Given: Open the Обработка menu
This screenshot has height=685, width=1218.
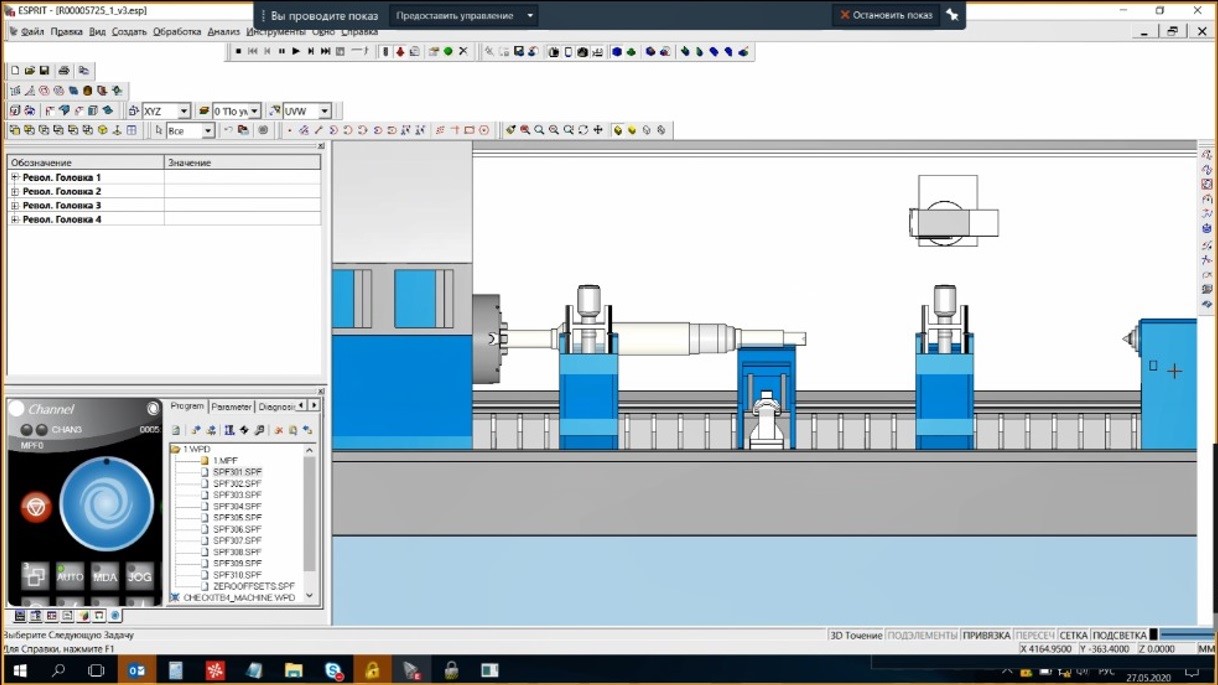Looking at the screenshot, I should [x=177, y=31].
